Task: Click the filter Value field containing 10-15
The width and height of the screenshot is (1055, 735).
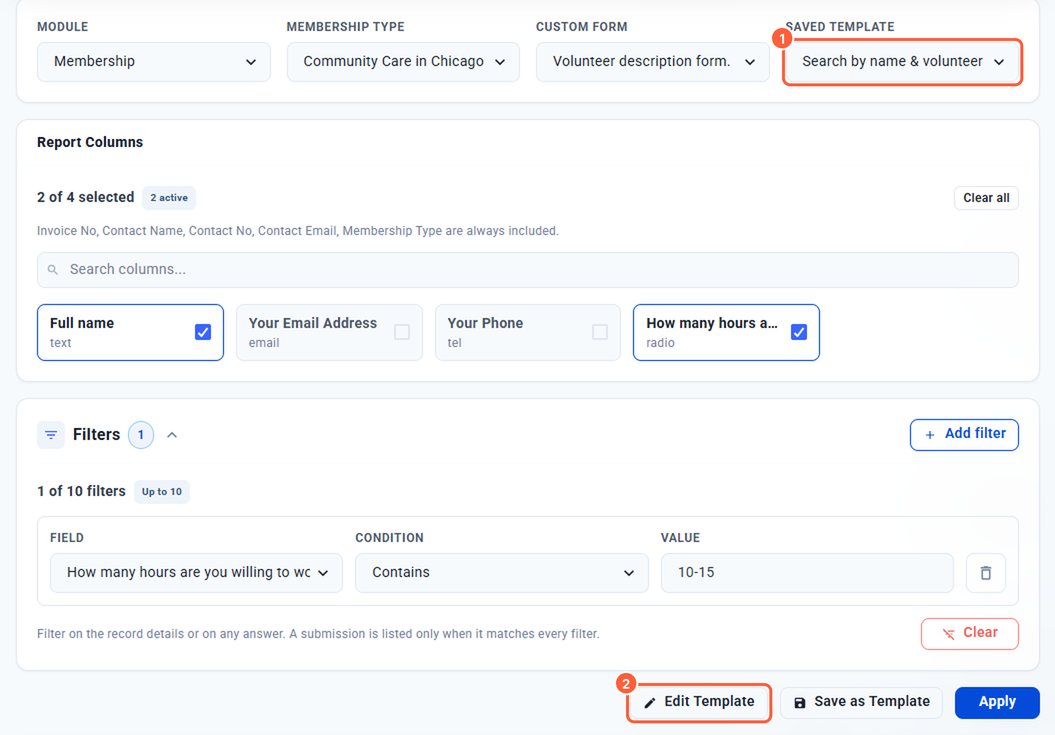Action: pos(807,573)
